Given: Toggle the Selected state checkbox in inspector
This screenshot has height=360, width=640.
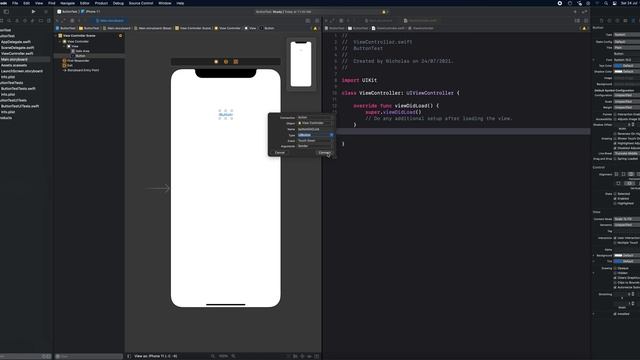Looking at the screenshot, I should (x=615, y=194).
